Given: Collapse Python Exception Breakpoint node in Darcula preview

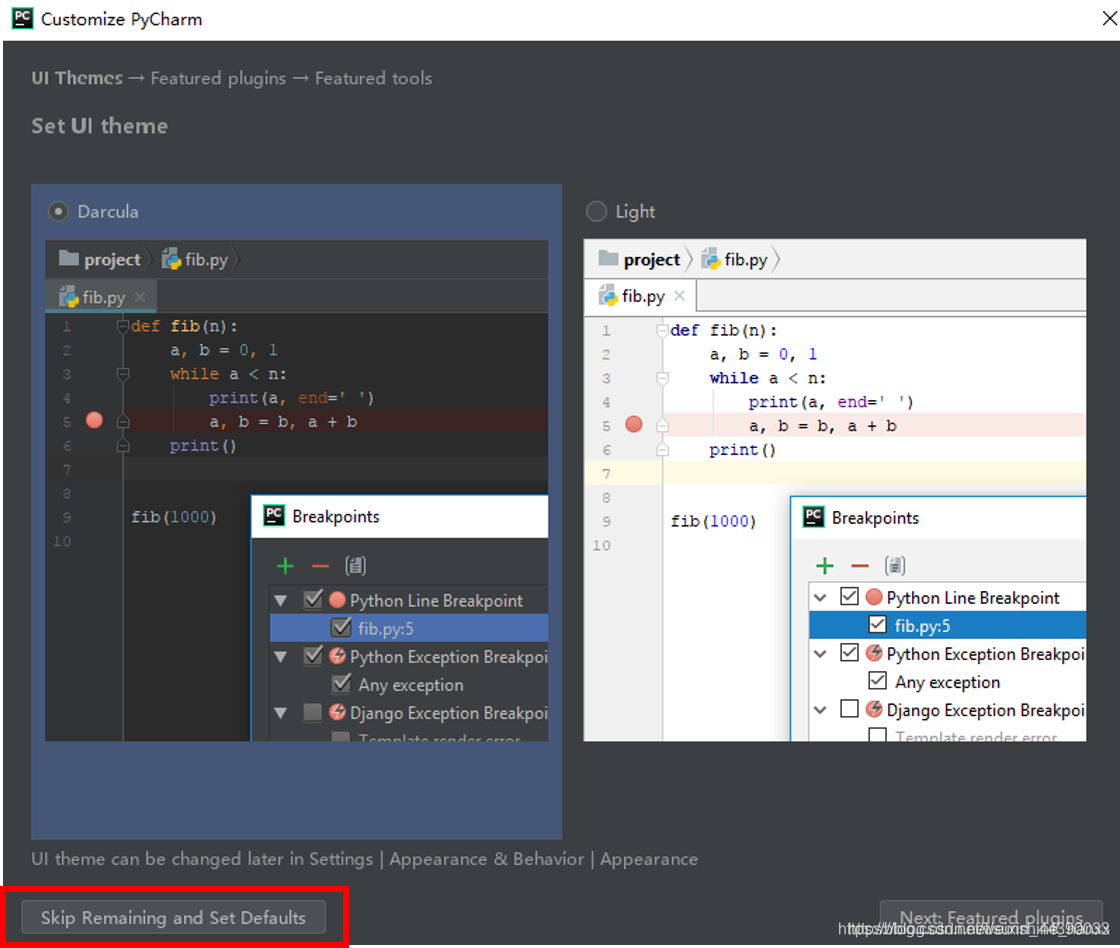Looking at the screenshot, I should pyautogui.click(x=281, y=657).
